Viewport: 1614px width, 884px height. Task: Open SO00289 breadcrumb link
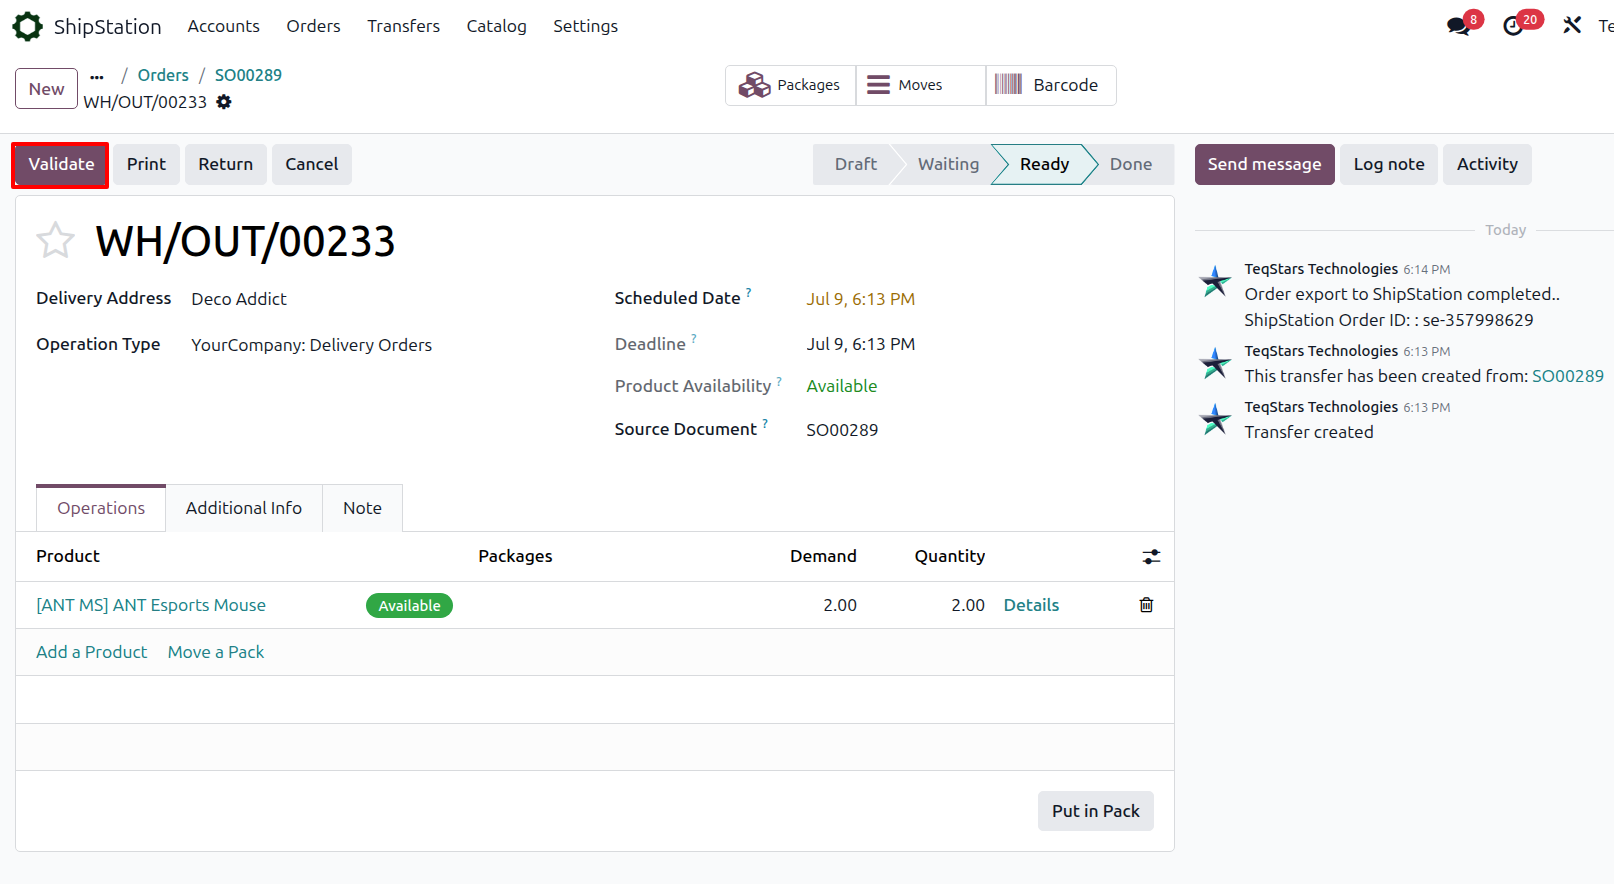248,75
